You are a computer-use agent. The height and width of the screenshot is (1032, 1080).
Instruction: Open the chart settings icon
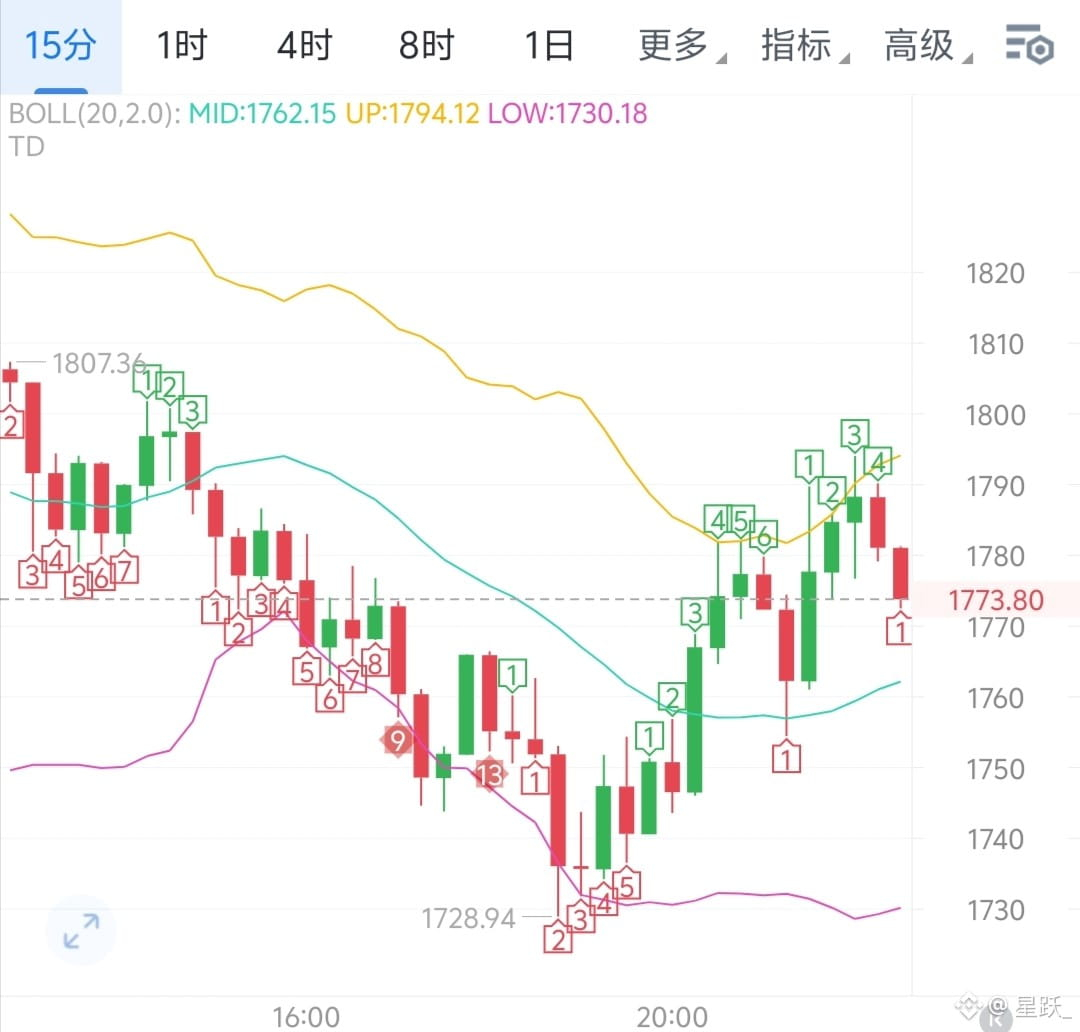click(x=1029, y=45)
